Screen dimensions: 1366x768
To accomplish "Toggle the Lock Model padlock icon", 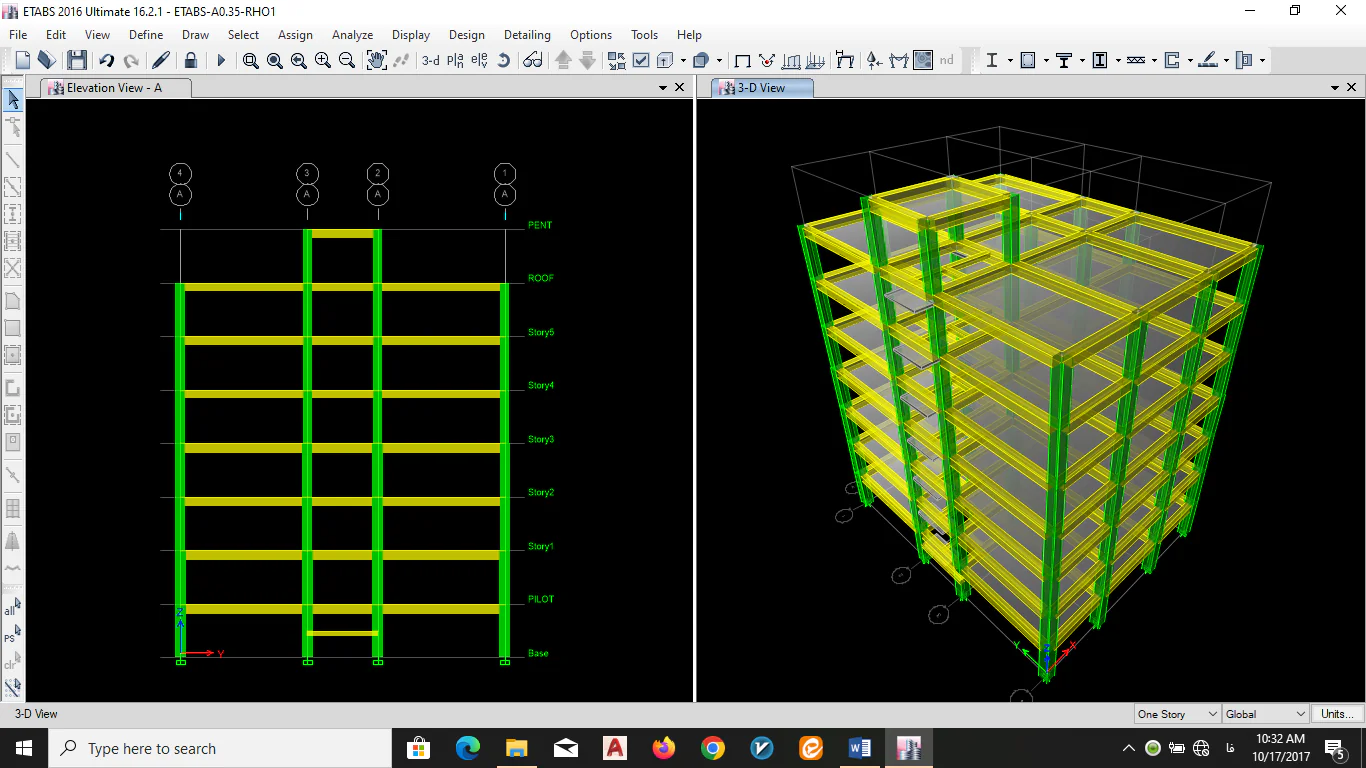I will click(190, 60).
